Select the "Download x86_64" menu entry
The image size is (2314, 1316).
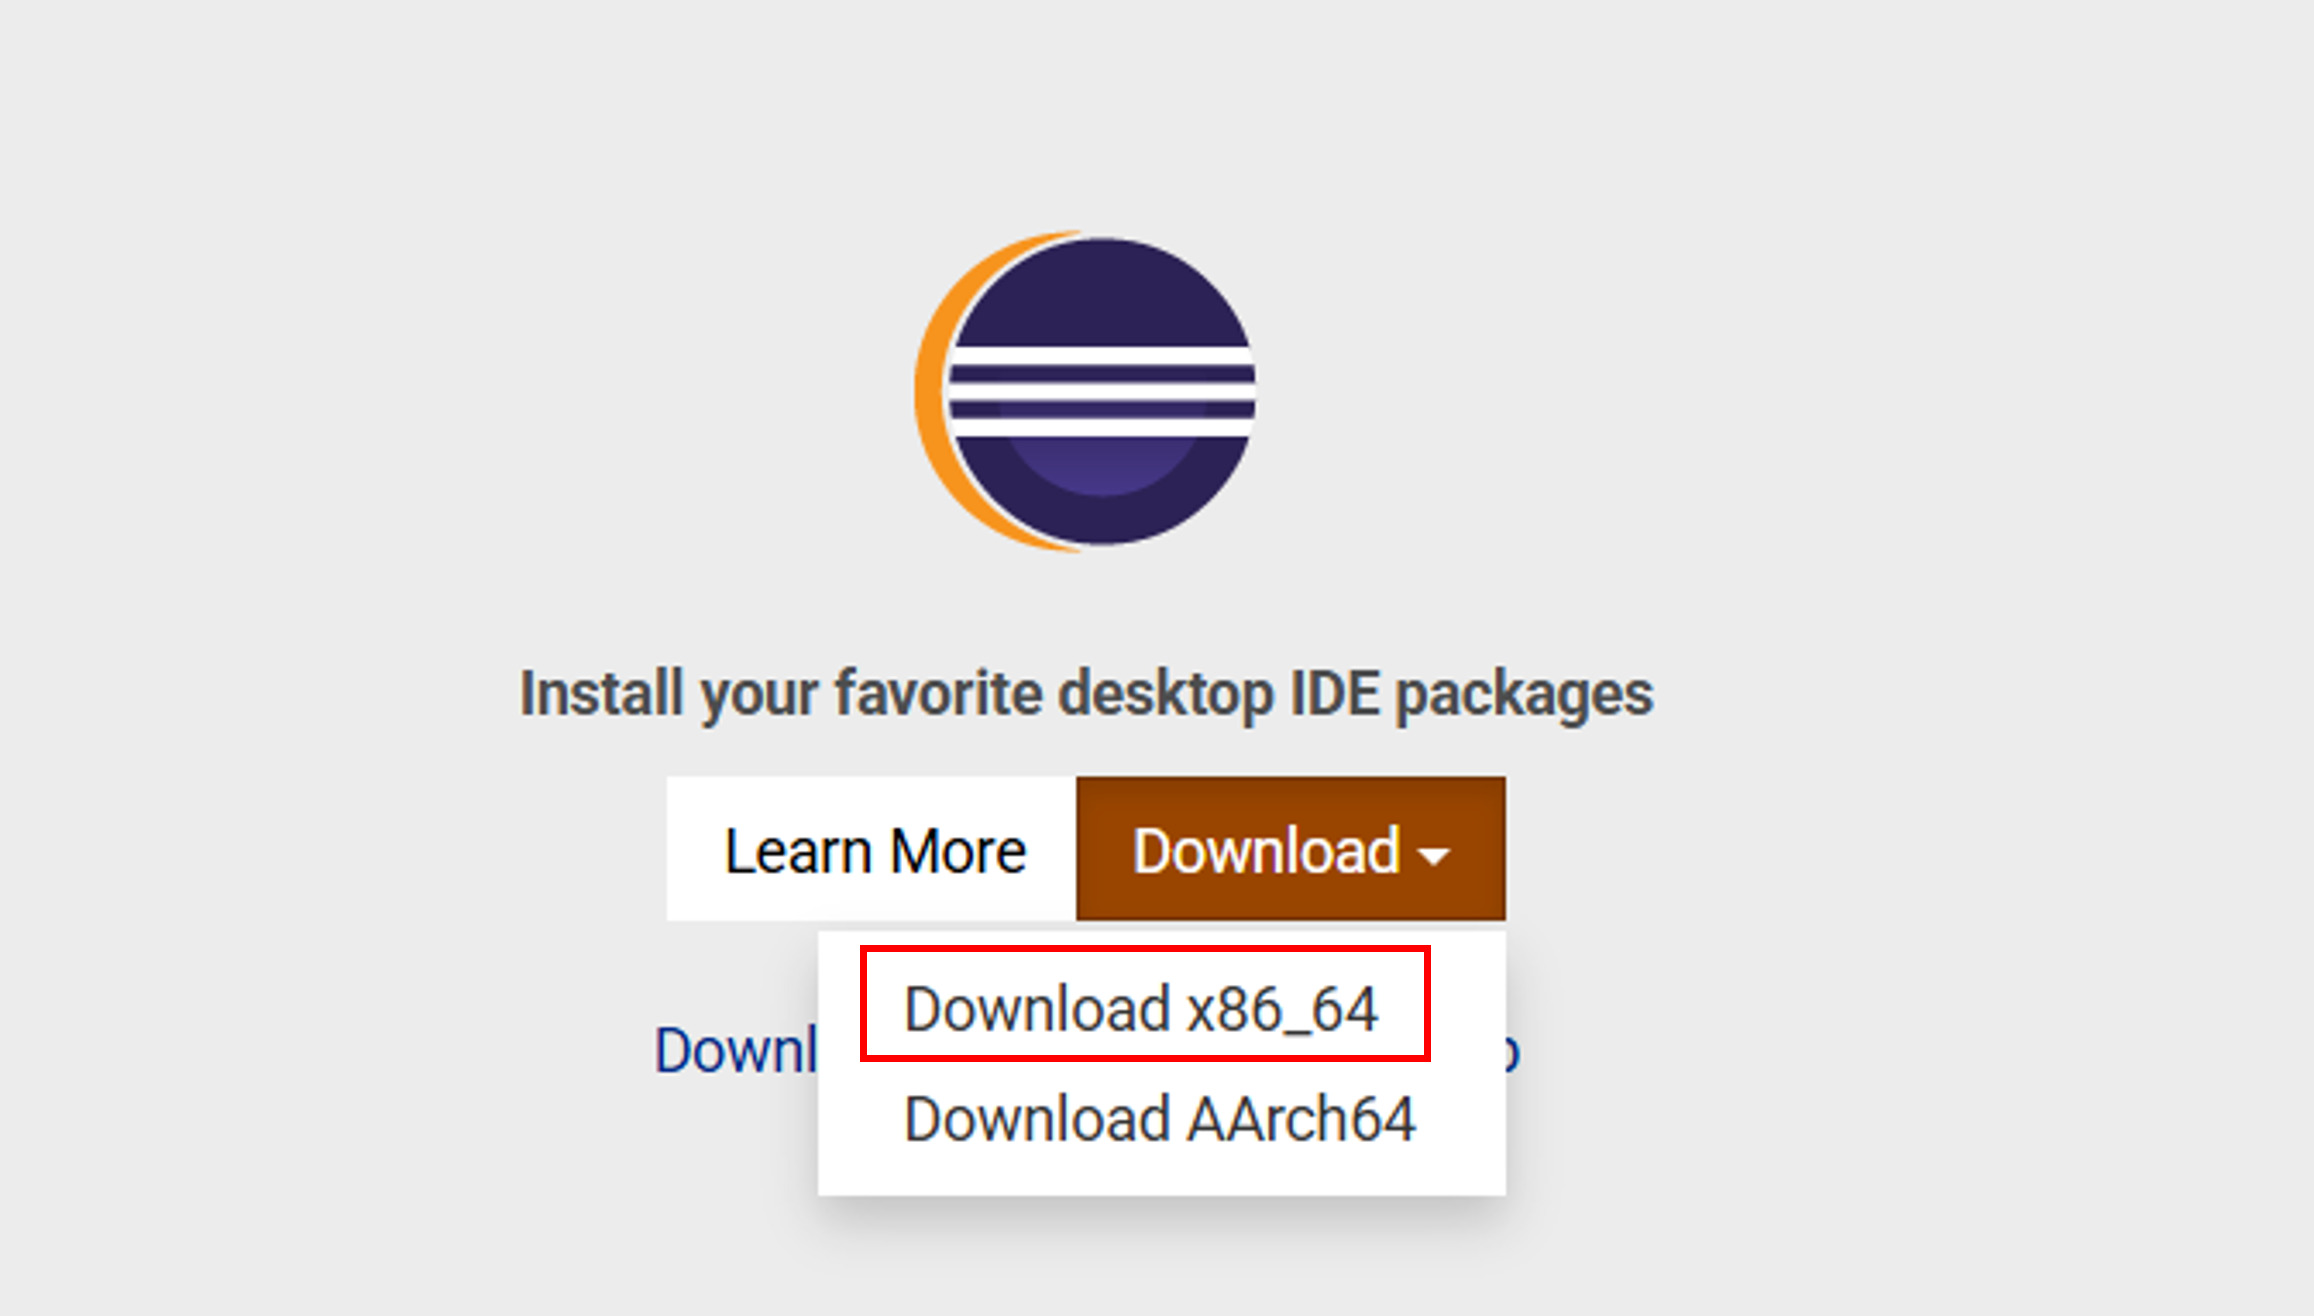click(x=1142, y=1008)
